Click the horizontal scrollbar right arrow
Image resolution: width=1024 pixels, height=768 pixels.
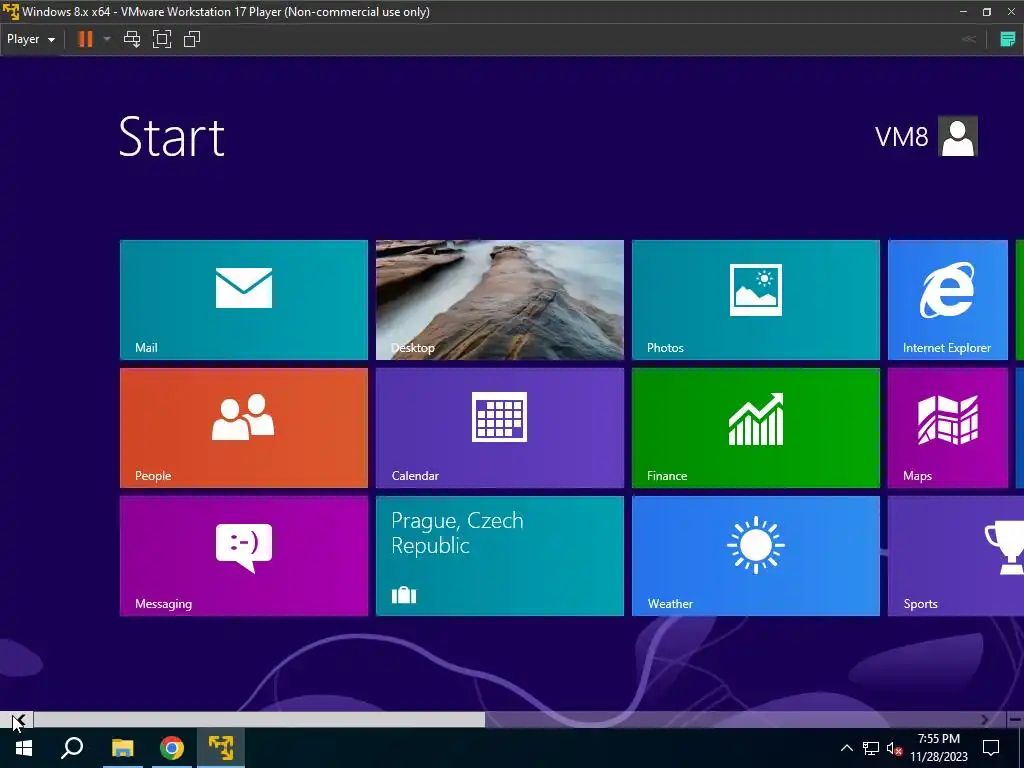pos(984,720)
